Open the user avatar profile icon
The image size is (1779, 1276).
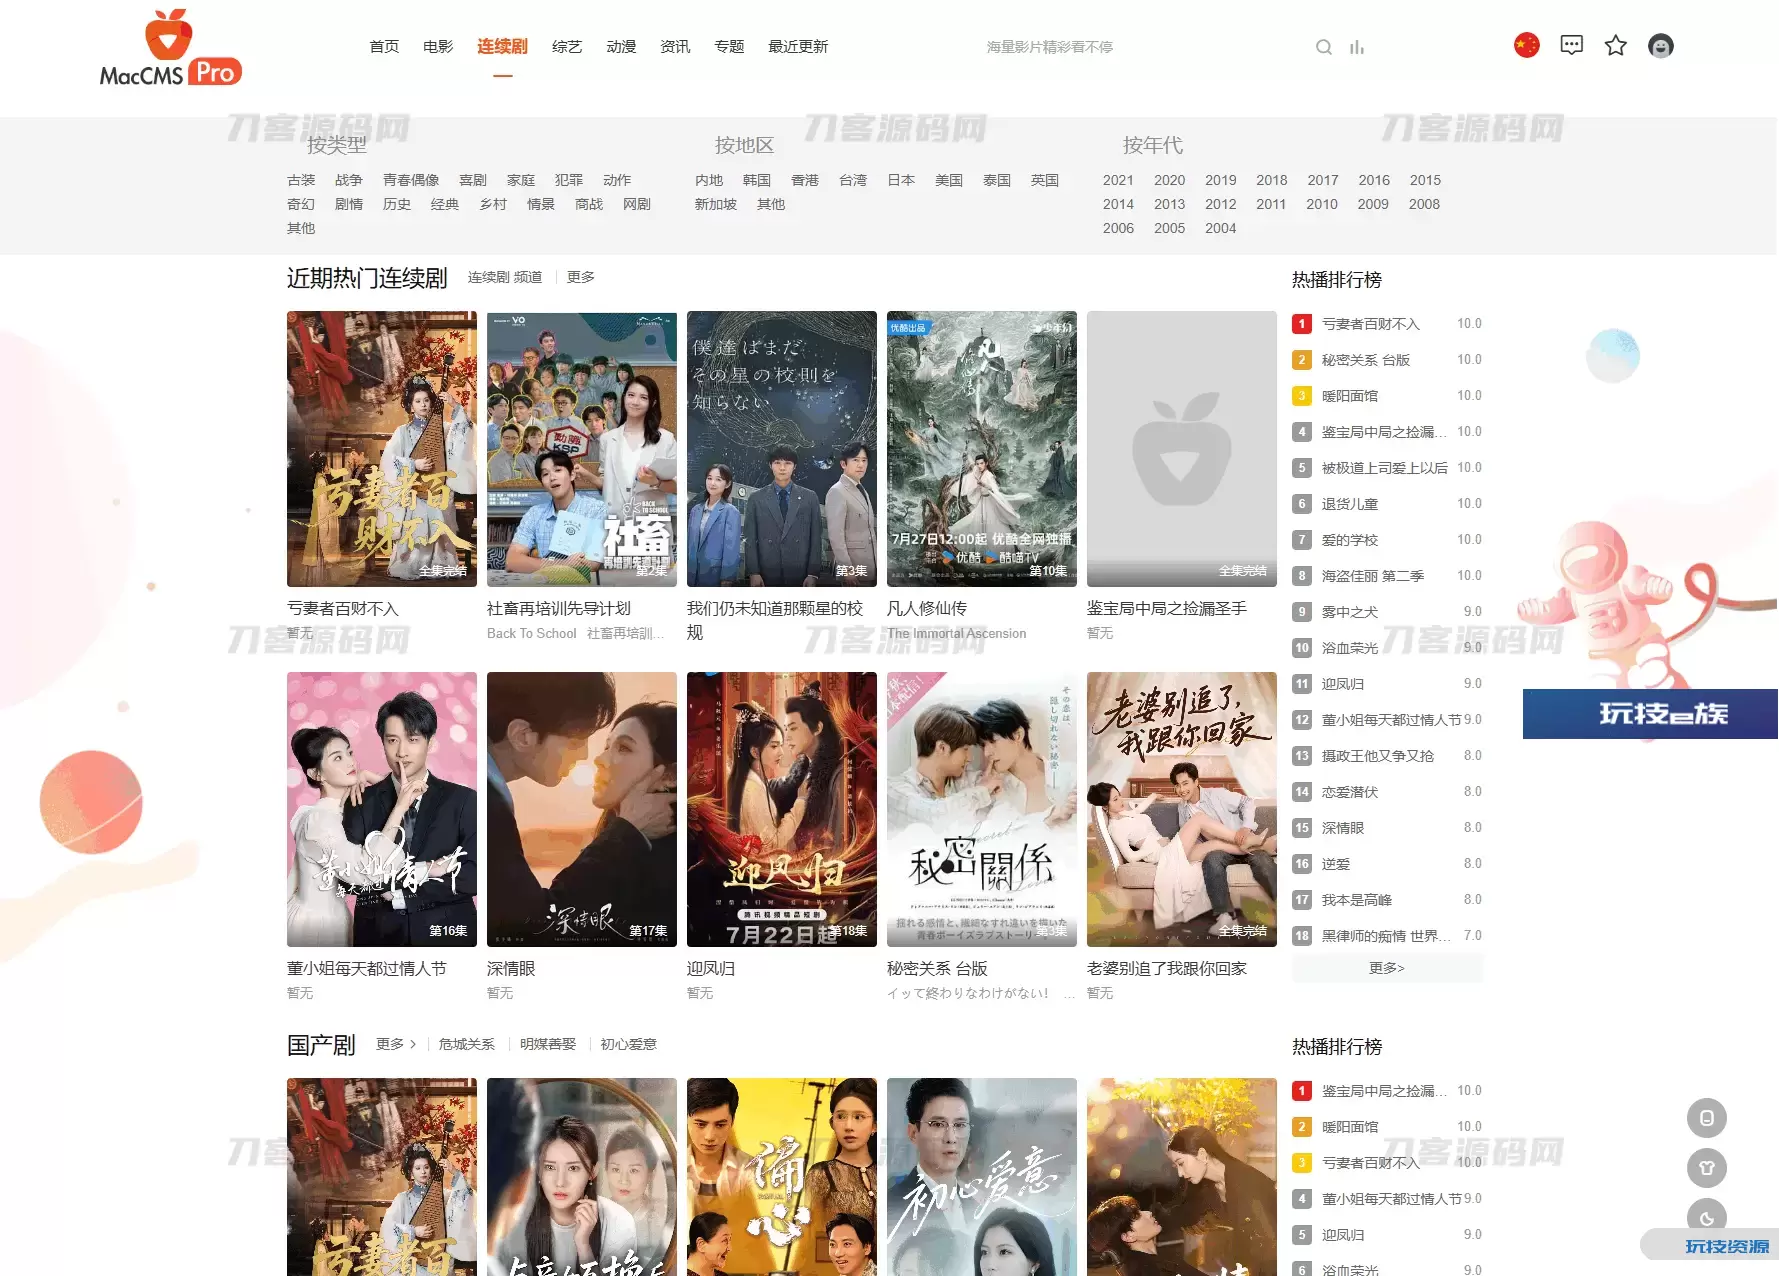[1660, 45]
